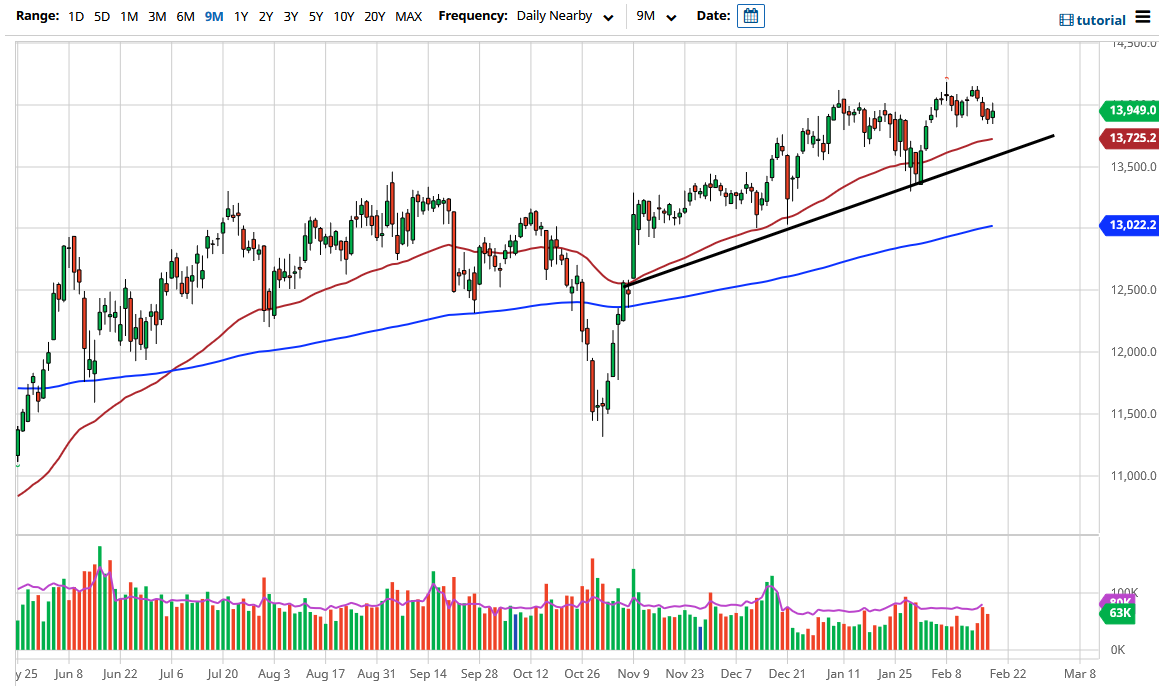Open the chevron next to Daily Nearby

pos(608,16)
